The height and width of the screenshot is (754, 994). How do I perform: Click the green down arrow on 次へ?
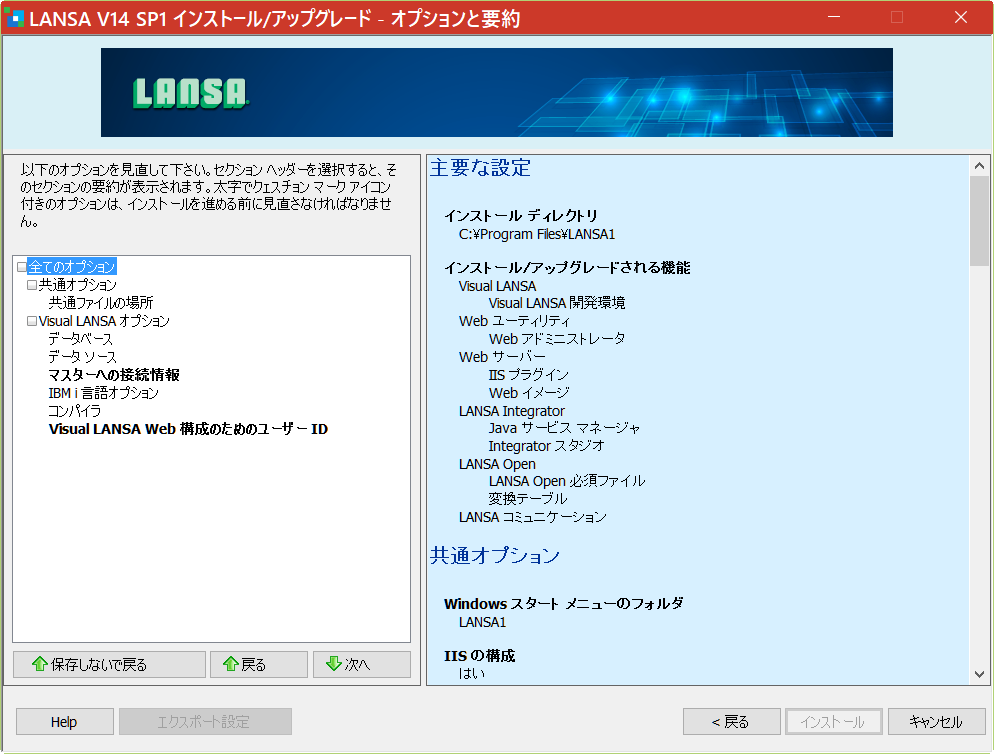[334, 664]
